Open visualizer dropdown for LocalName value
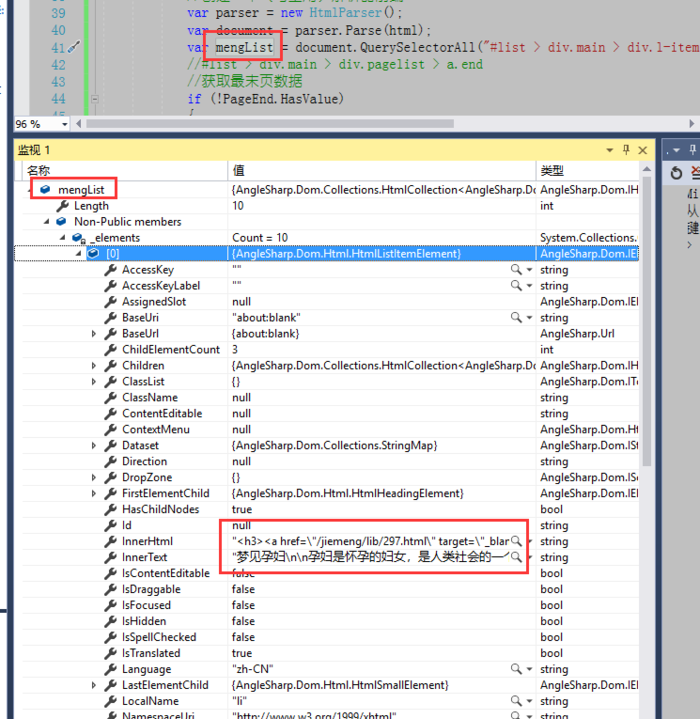 coord(529,701)
